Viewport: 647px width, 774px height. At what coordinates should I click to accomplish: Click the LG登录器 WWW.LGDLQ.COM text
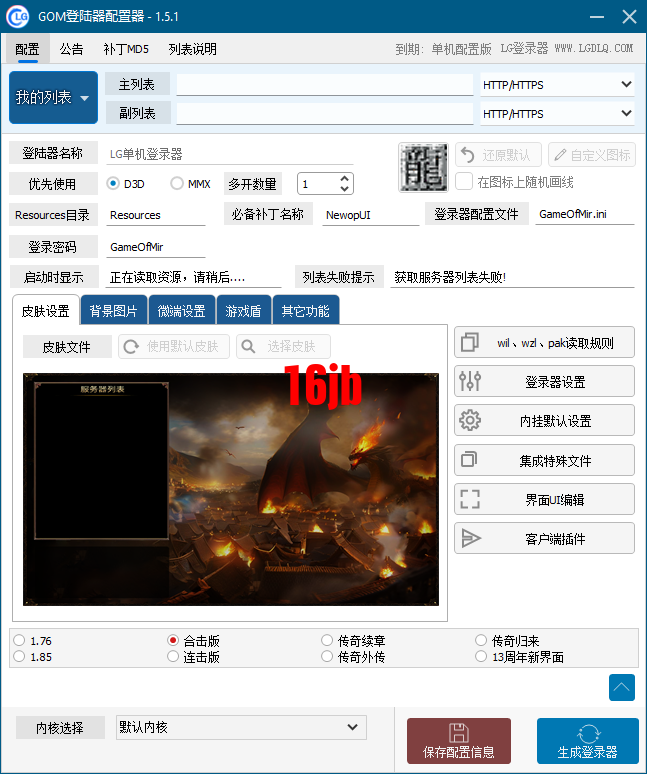pyautogui.click(x=567, y=48)
